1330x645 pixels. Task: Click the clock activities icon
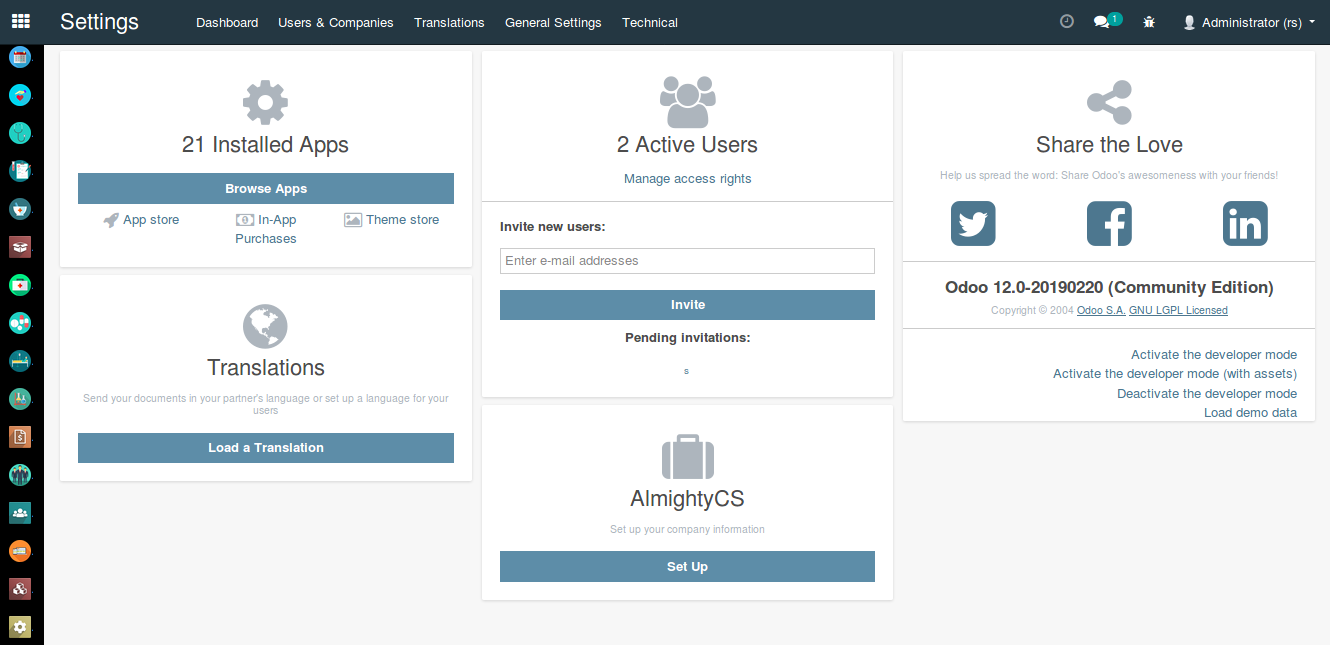click(1067, 21)
